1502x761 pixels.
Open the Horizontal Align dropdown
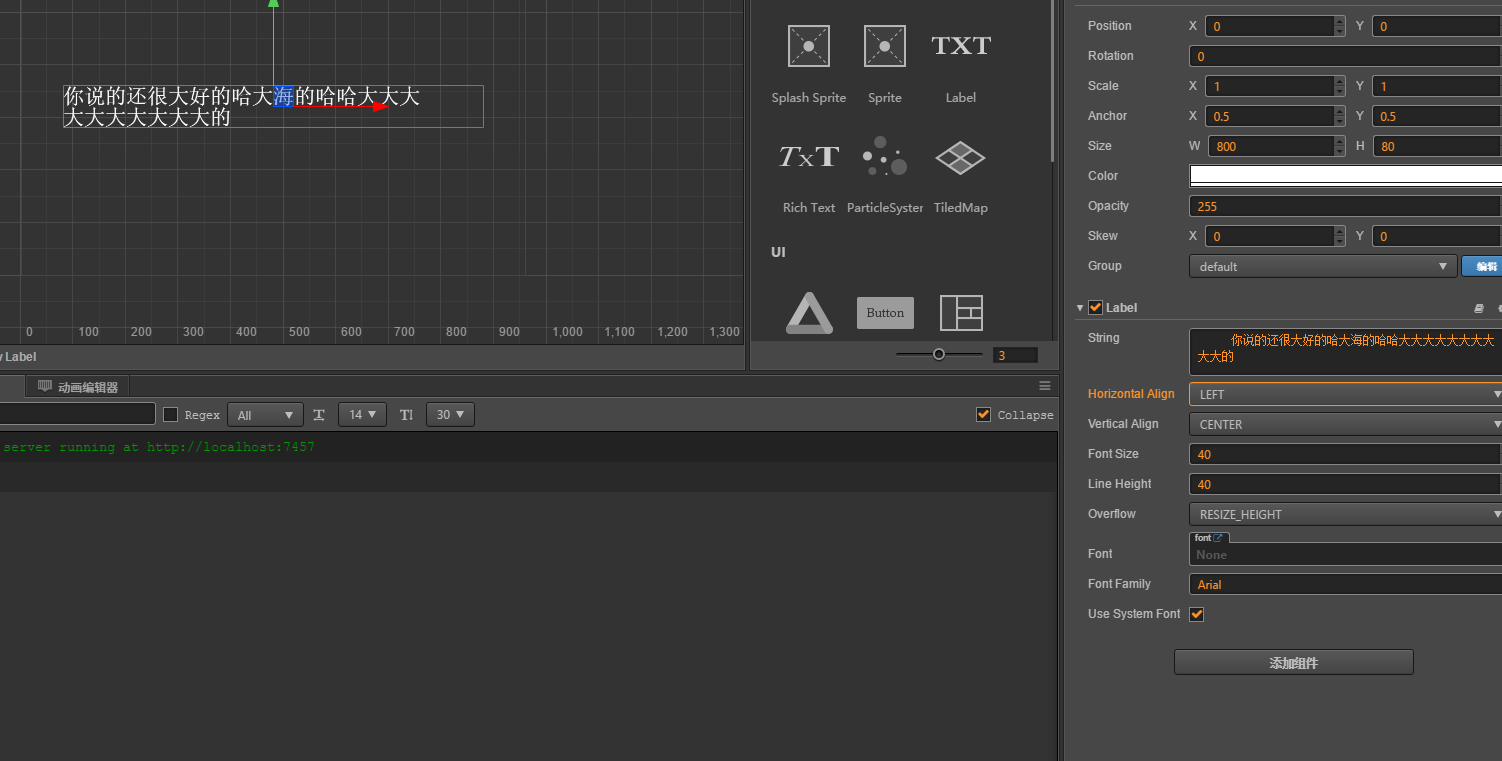pyautogui.click(x=1345, y=394)
